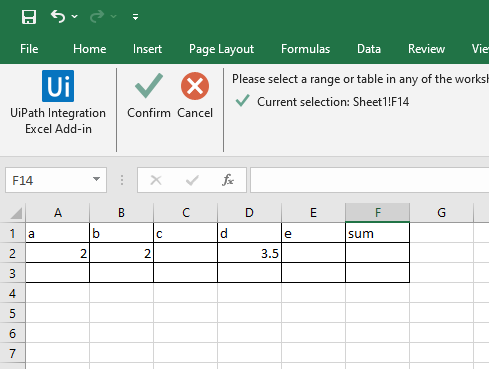Select row 7 header
Viewport: 489px width, 369px height.
pos(12,353)
